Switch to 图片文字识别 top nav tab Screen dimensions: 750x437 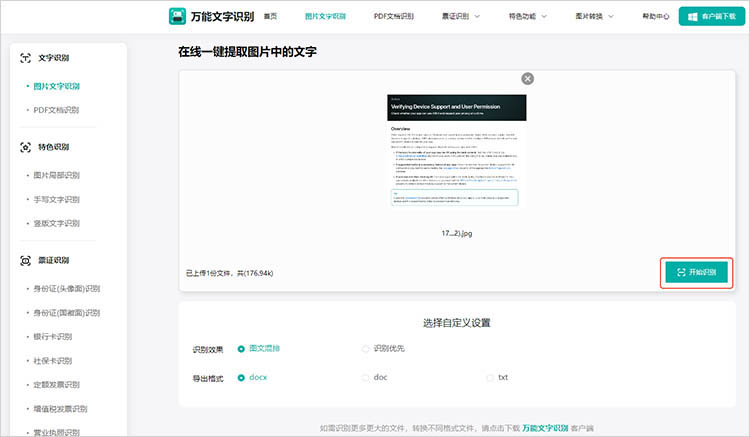pyautogui.click(x=325, y=16)
